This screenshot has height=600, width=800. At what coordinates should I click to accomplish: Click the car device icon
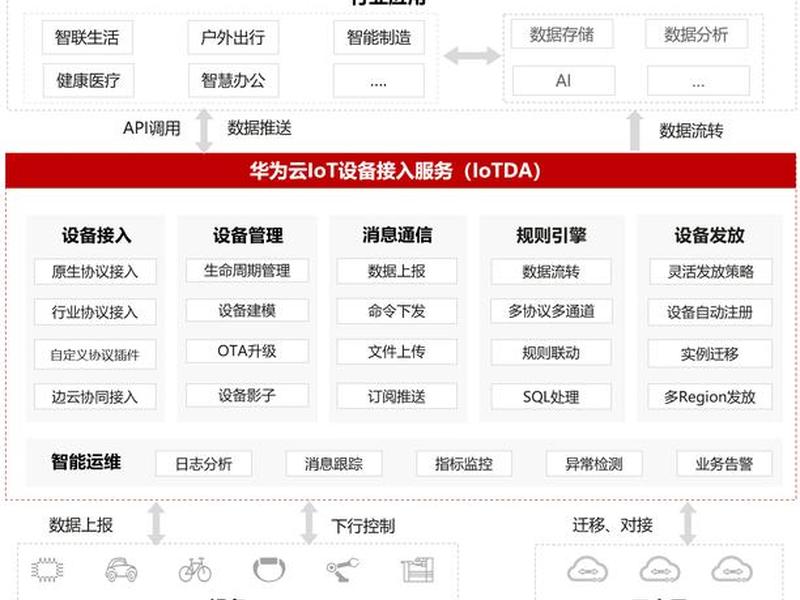[121, 570]
